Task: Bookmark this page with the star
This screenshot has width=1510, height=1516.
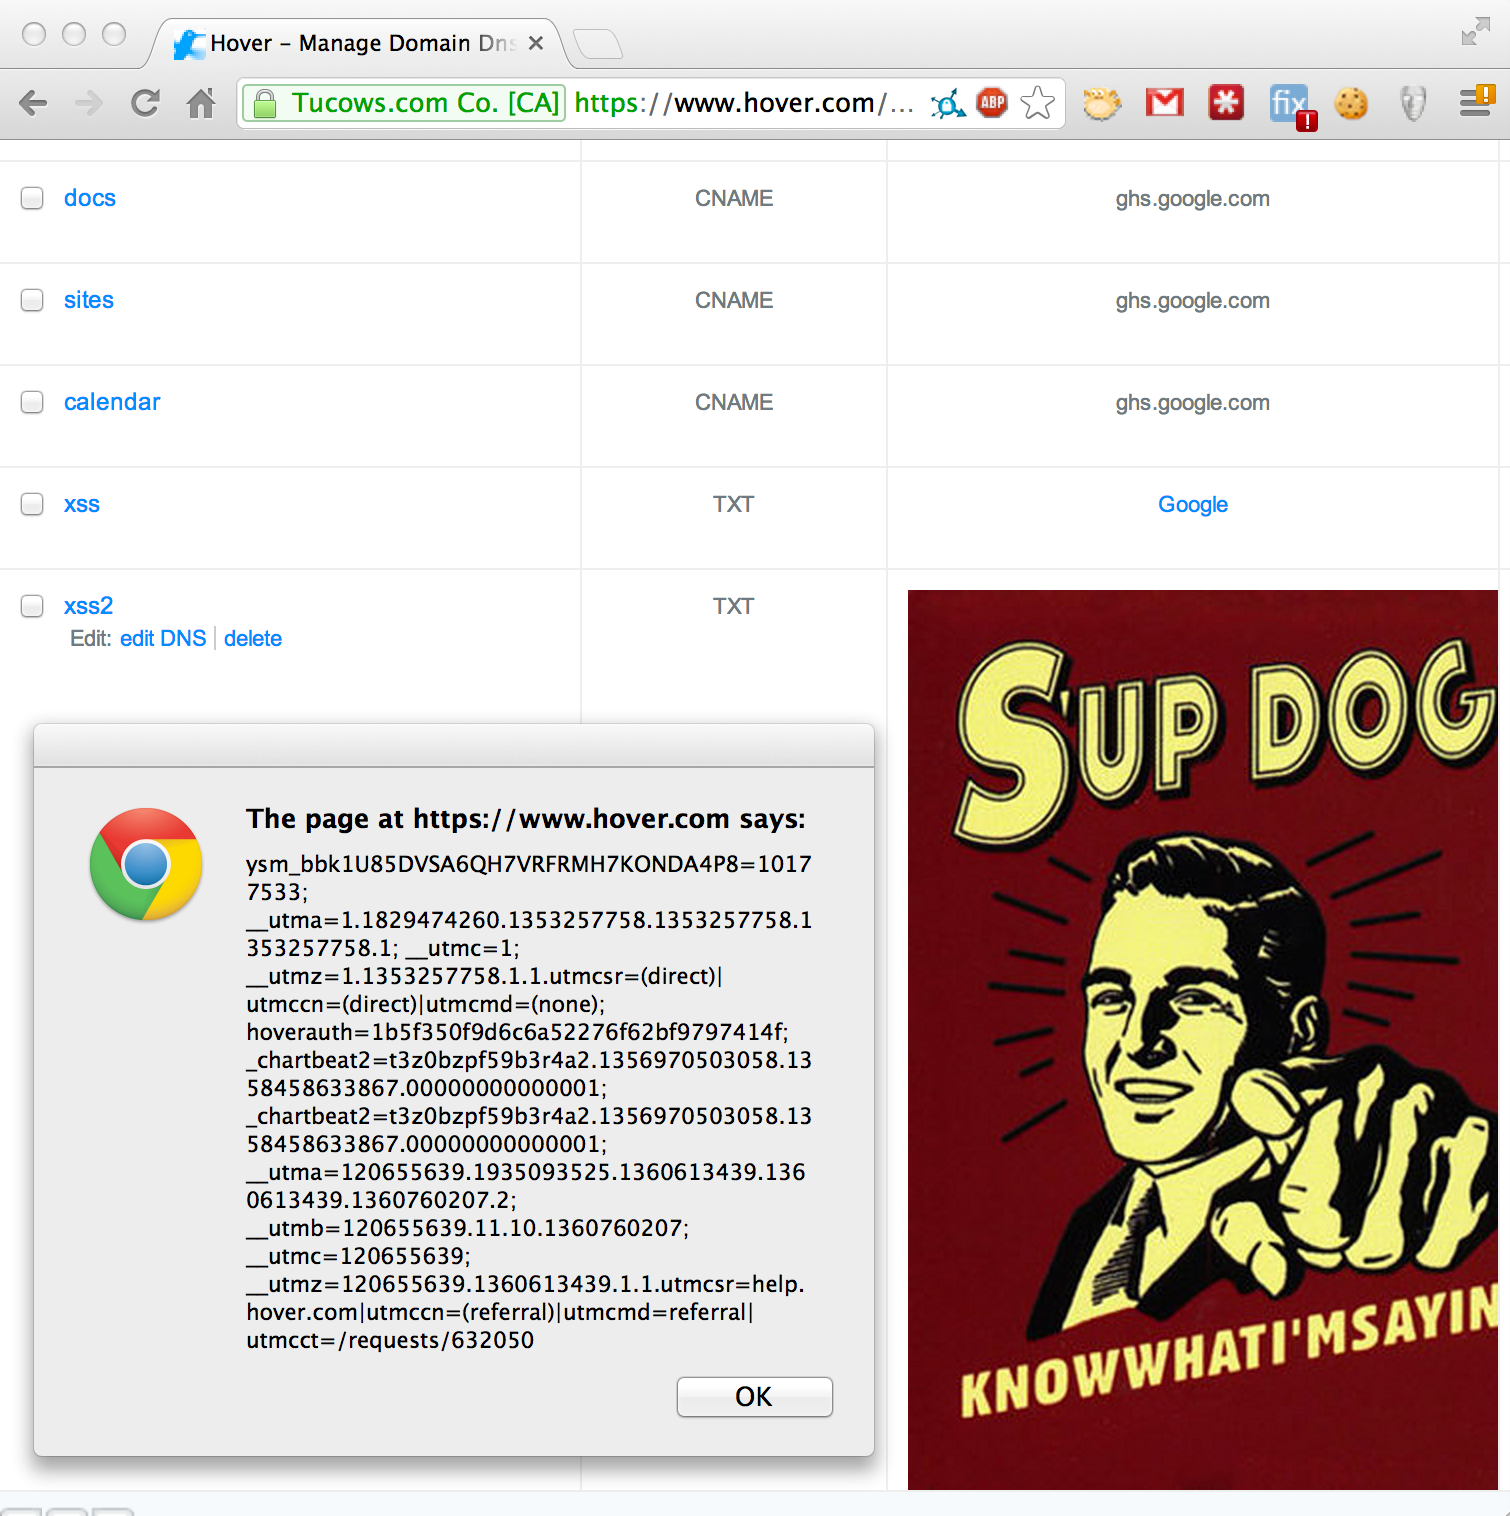Action: tap(1038, 103)
